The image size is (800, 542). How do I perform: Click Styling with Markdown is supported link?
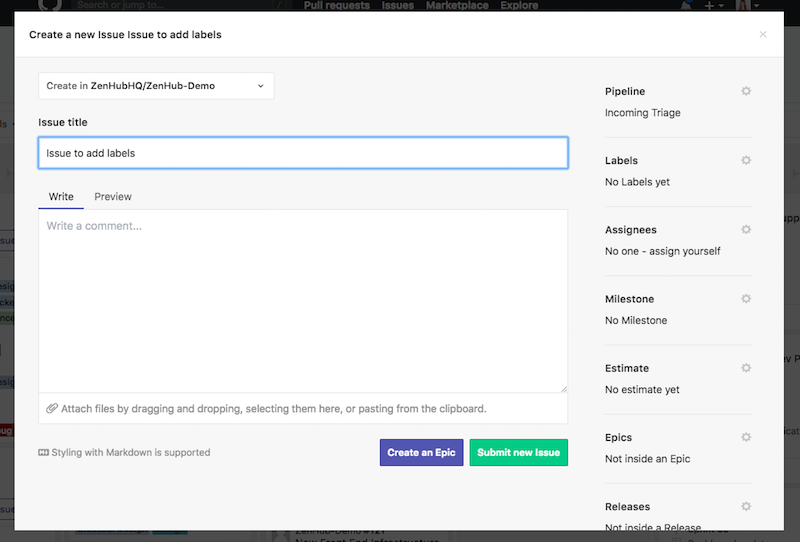(131, 452)
